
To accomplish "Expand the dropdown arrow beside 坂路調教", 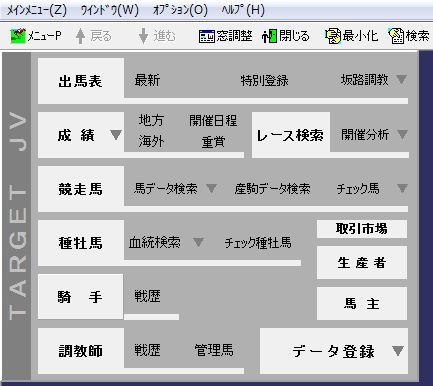I will 401,79.
